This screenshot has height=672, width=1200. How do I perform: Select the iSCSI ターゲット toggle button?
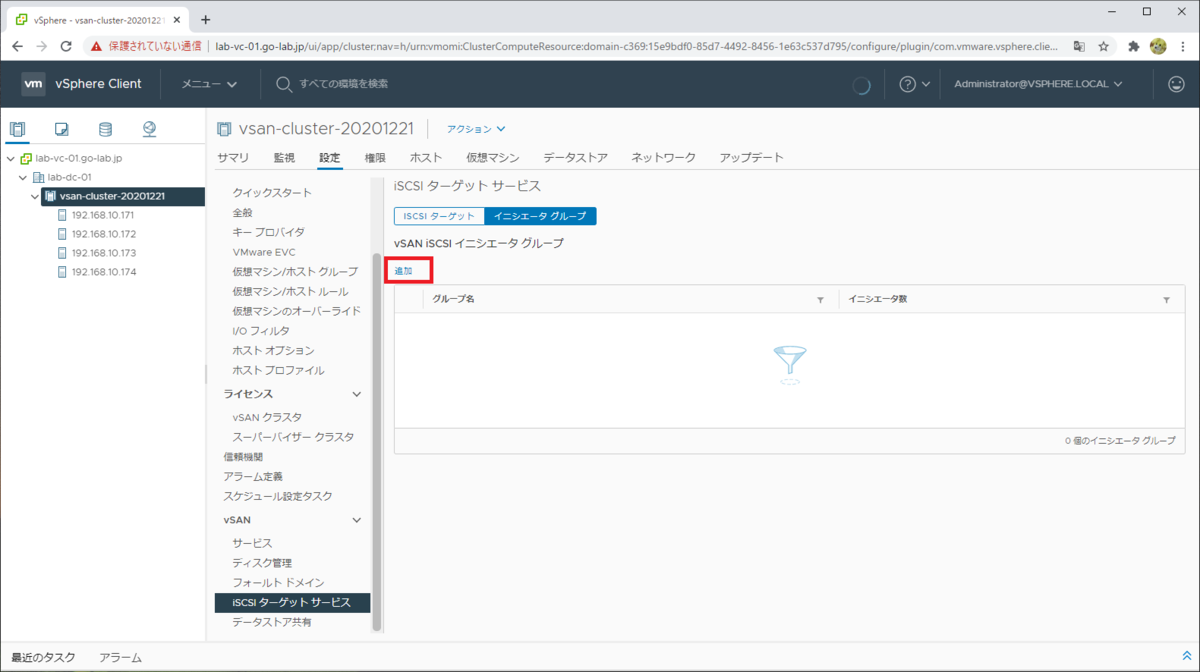(x=439, y=216)
